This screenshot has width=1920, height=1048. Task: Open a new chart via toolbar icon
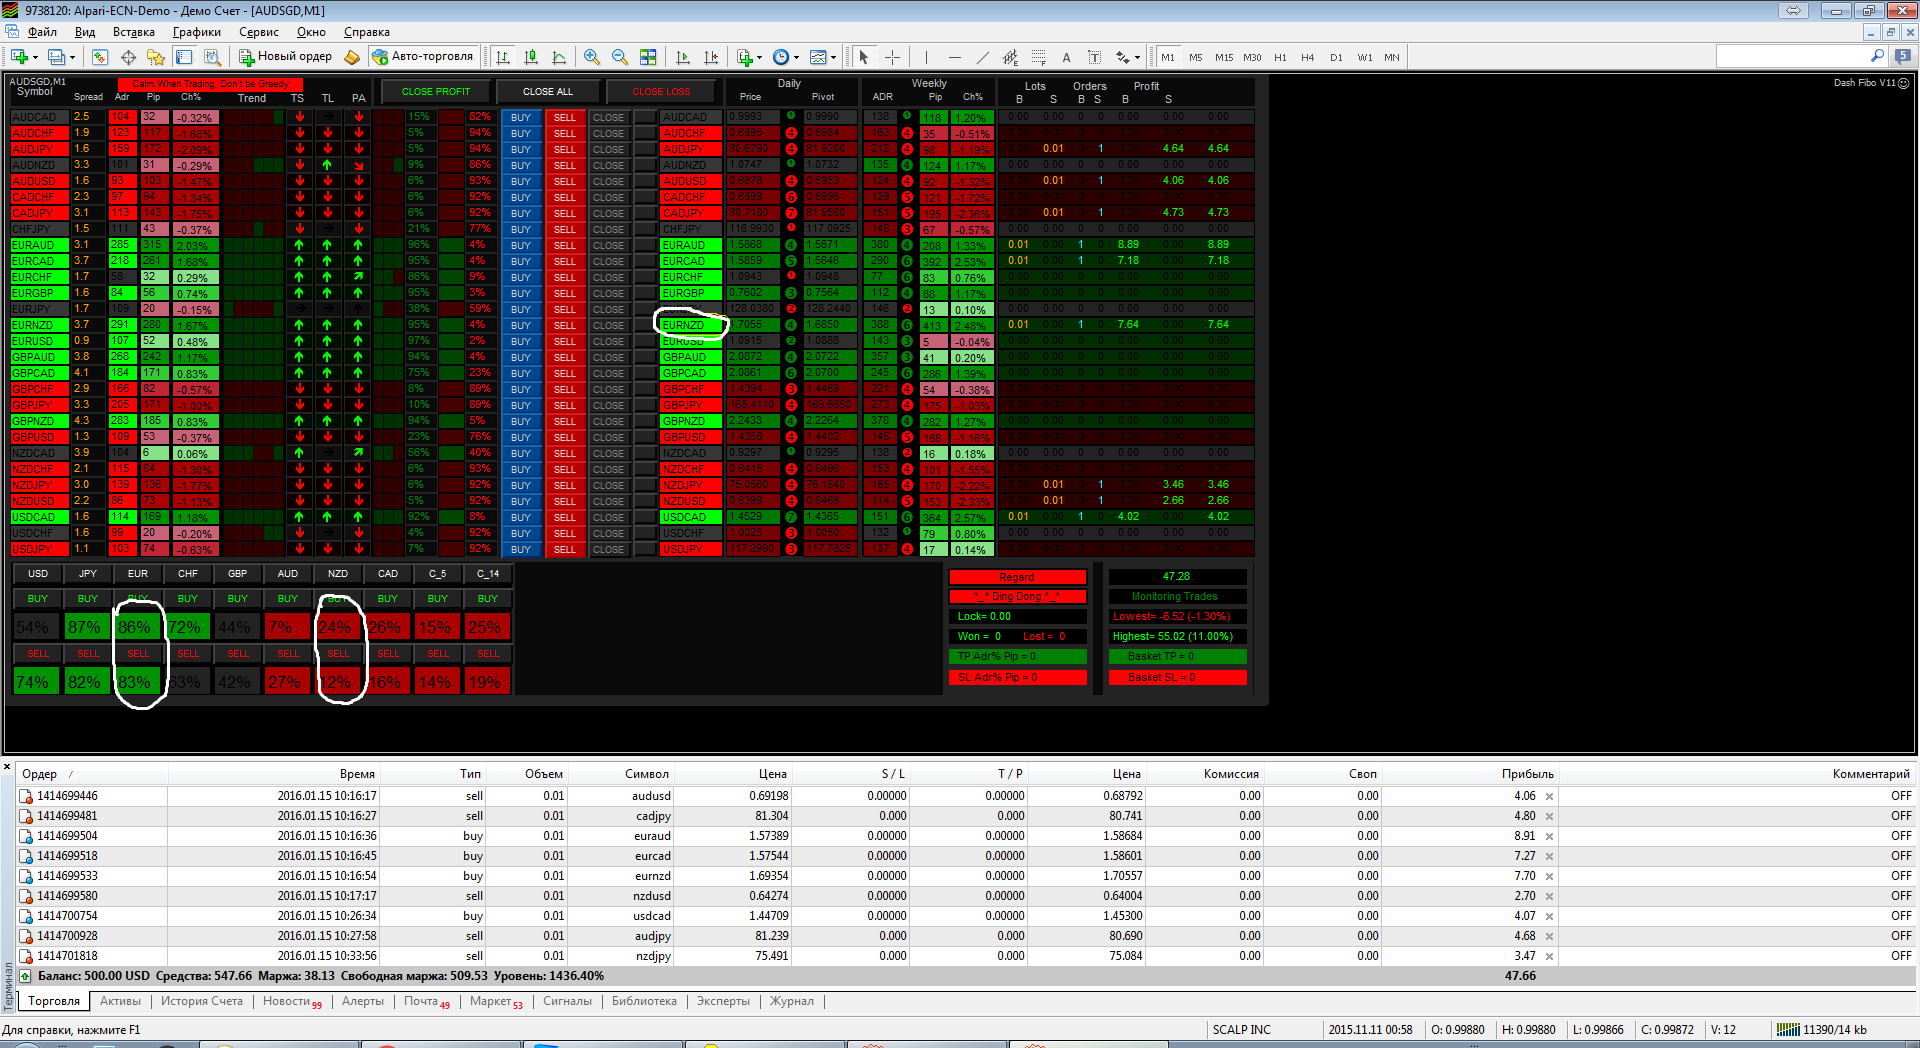coord(18,57)
